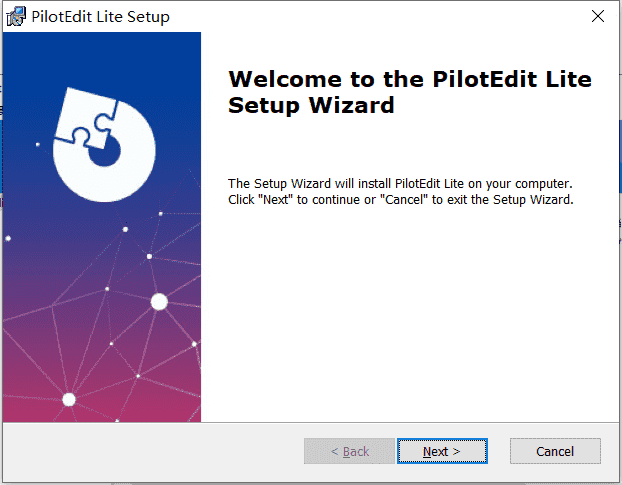Viewport: 622px width, 485px height.
Task: Click the quoted word "Cancel" in description text
Action: point(404,199)
